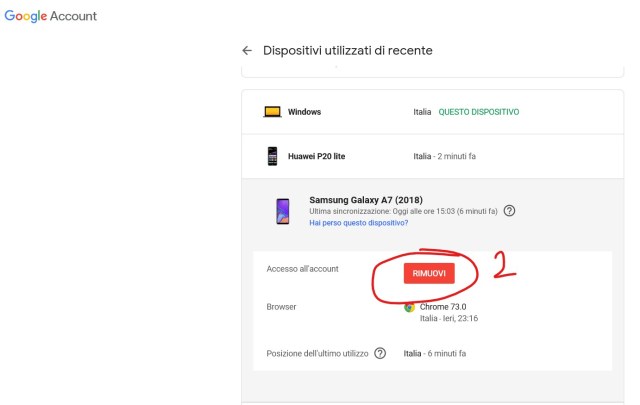The width and height of the screenshot is (640, 405).
Task: Go back using the left arrow
Action: pyautogui.click(x=247, y=51)
